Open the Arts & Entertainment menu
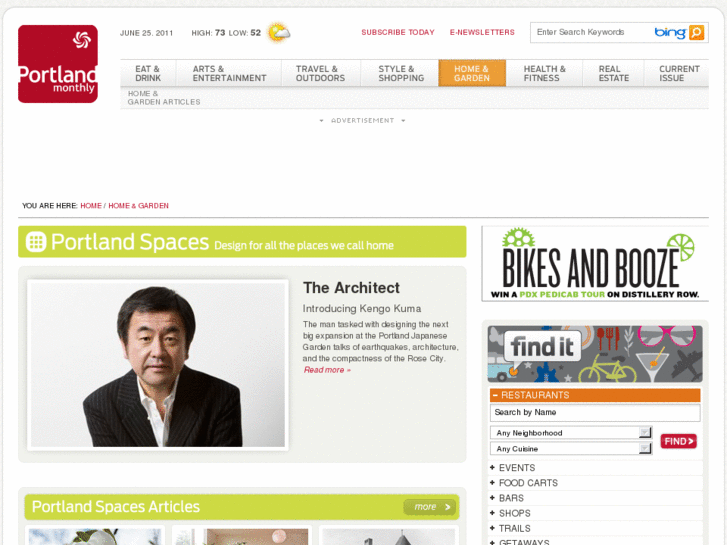 click(229, 73)
